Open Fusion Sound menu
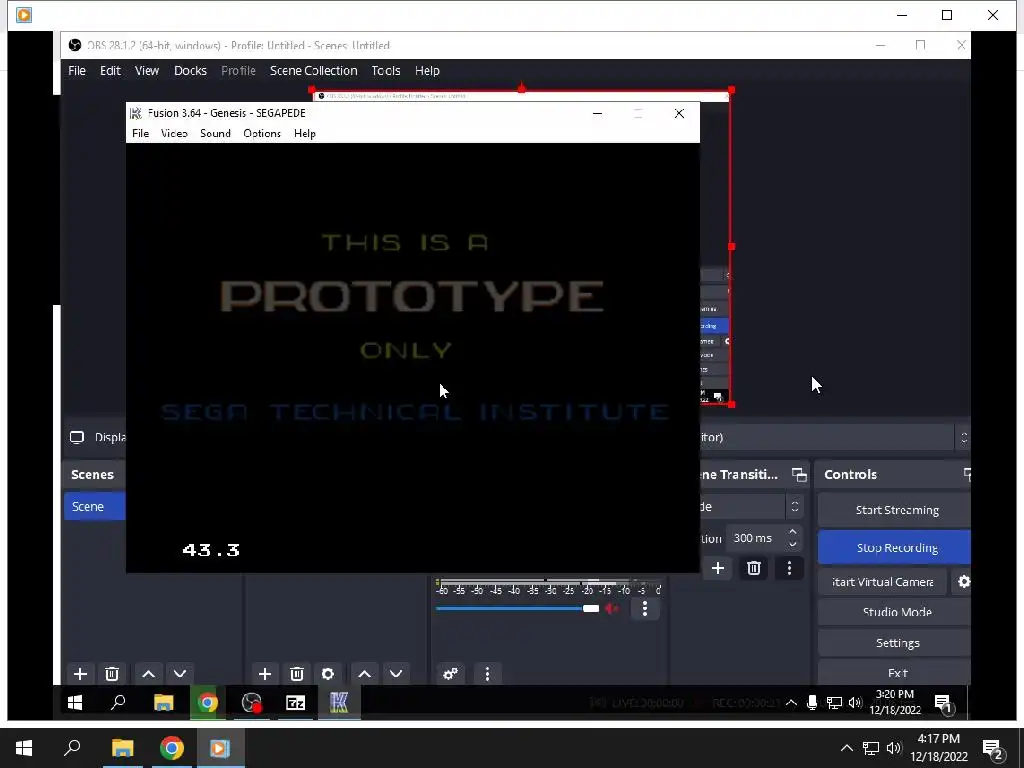This screenshot has height=768, width=1024. tap(215, 133)
